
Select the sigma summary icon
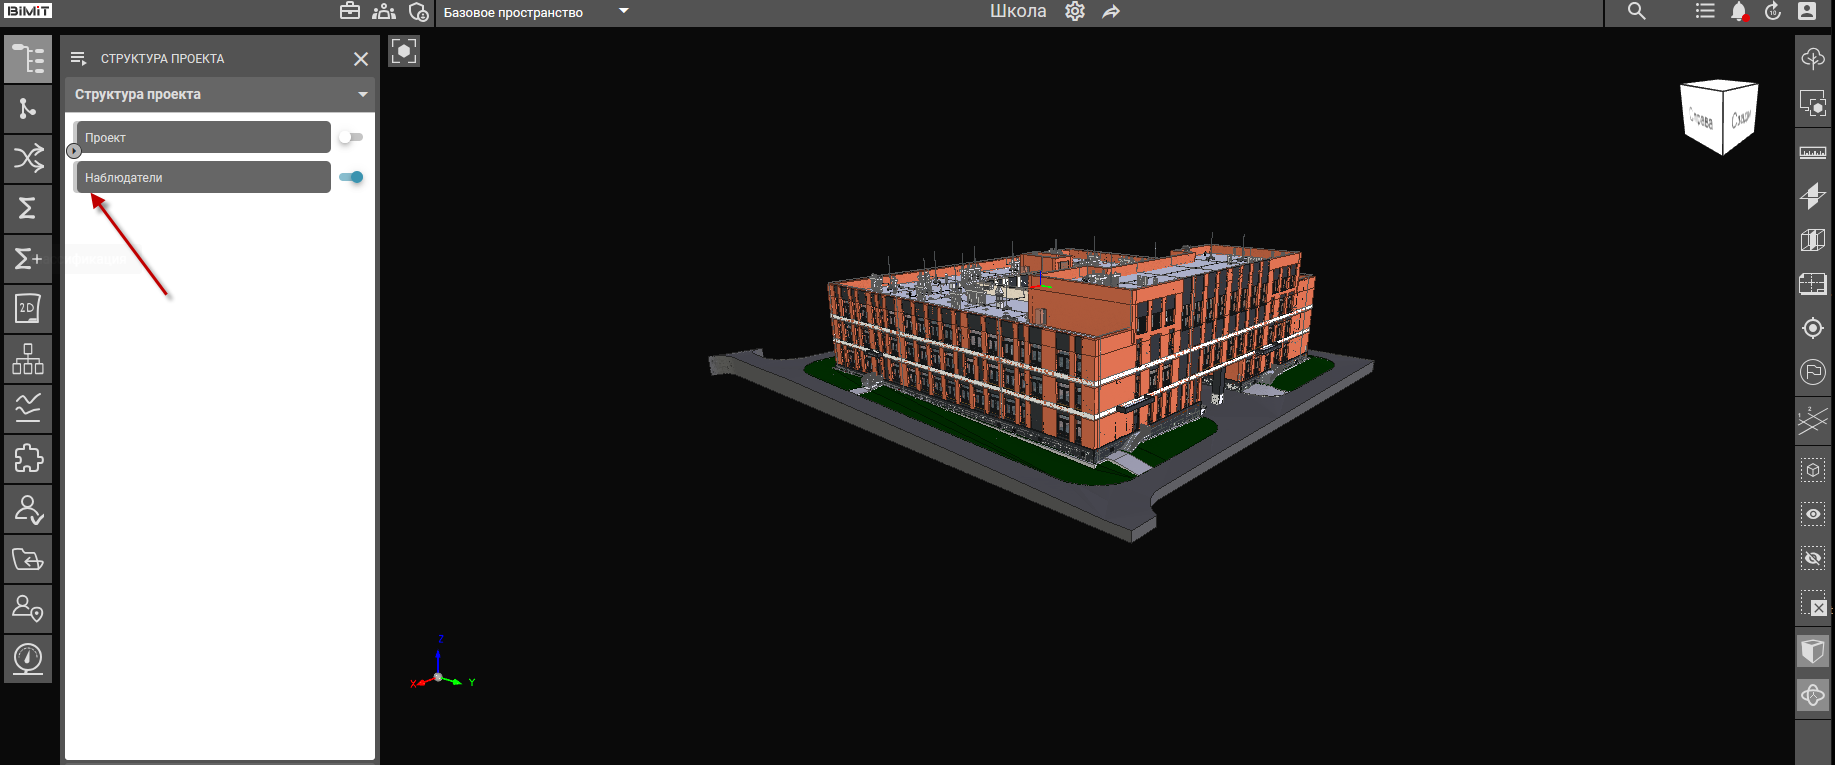[x=28, y=208]
